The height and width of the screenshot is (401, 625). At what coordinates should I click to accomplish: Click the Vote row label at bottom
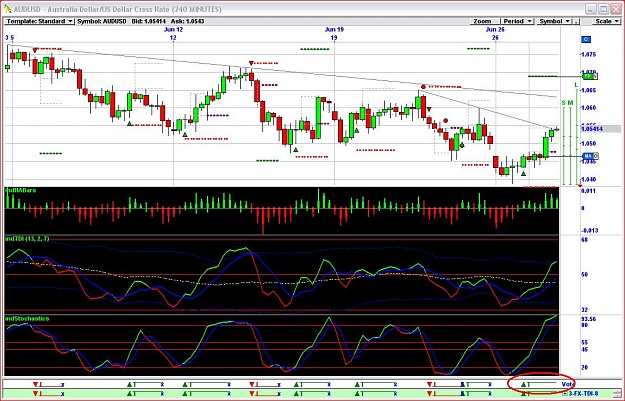point(568,384)
